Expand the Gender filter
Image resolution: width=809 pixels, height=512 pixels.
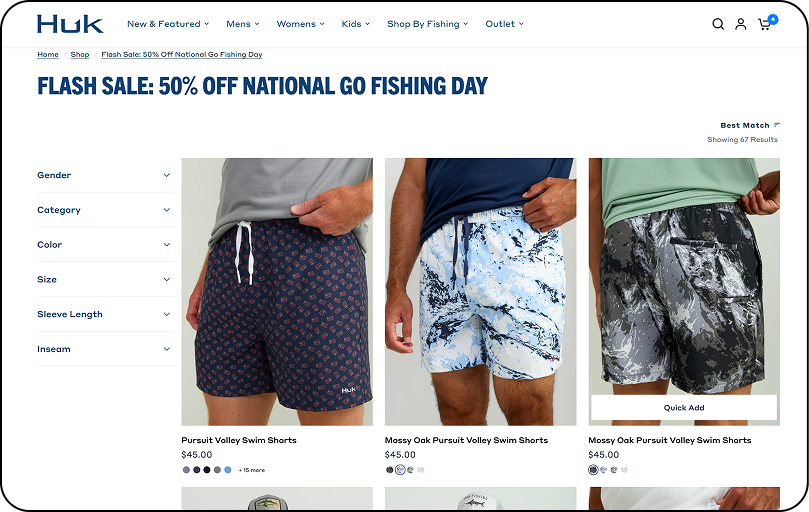point(104,175)
